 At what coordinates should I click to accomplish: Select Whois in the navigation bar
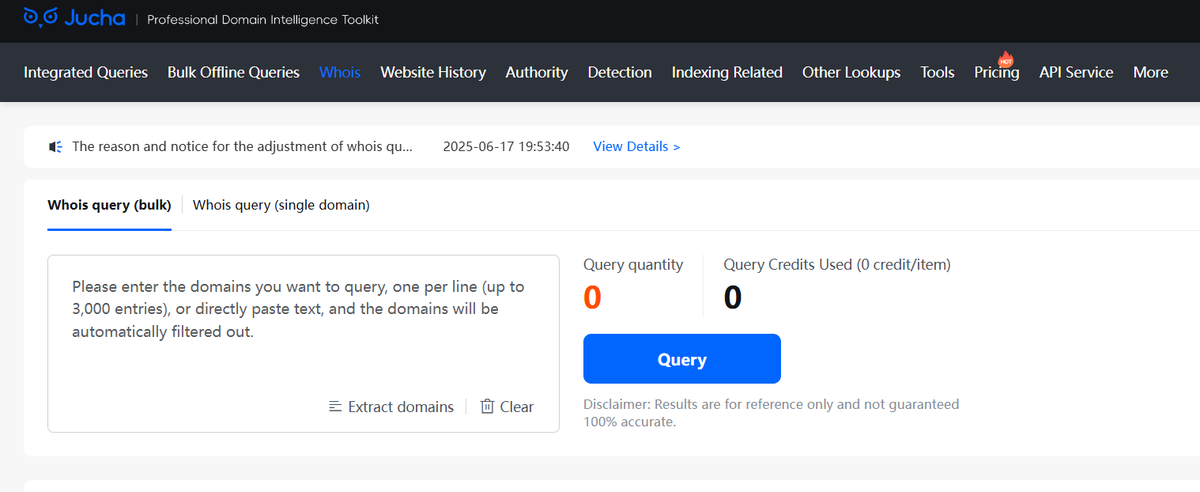[340, 72]
